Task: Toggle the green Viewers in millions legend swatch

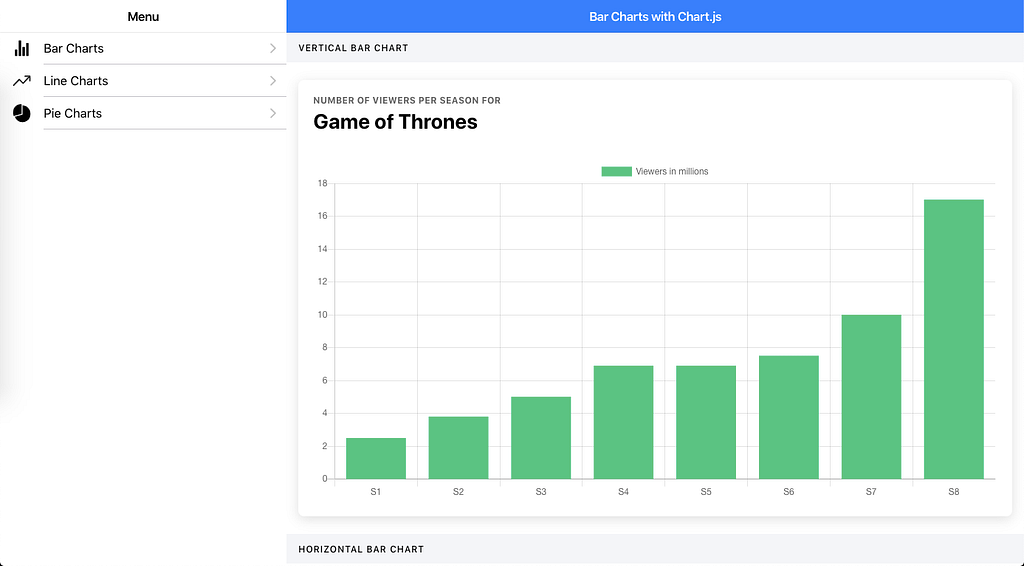Action: coord(616,172)
